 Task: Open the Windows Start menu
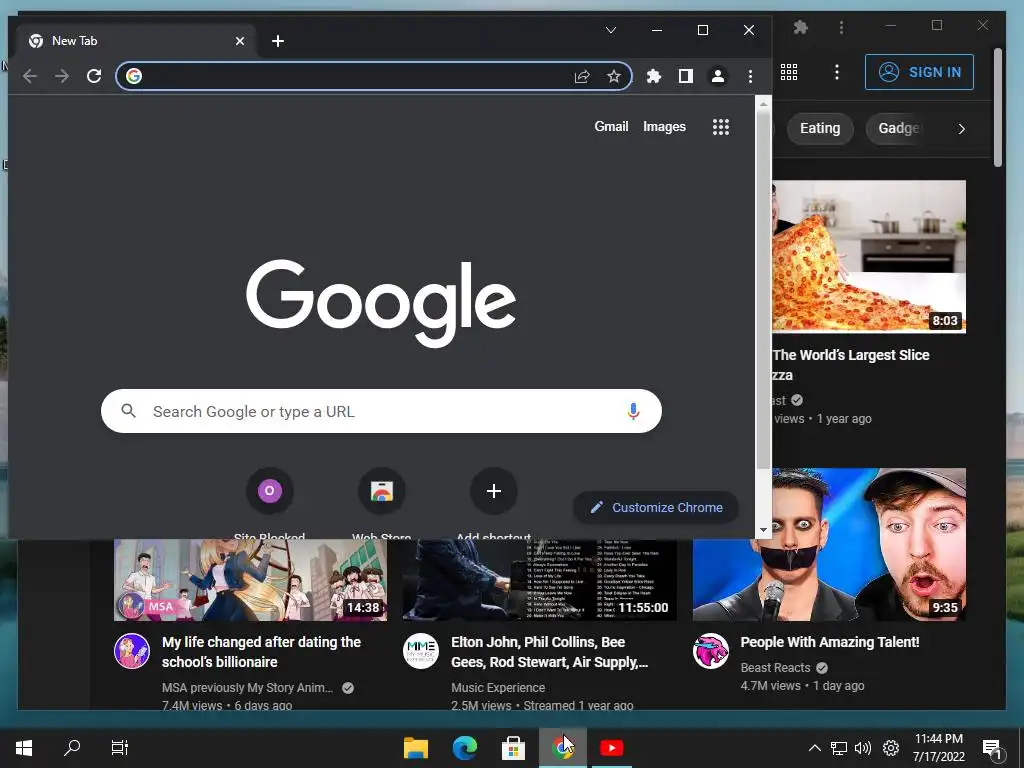[24, 748]
